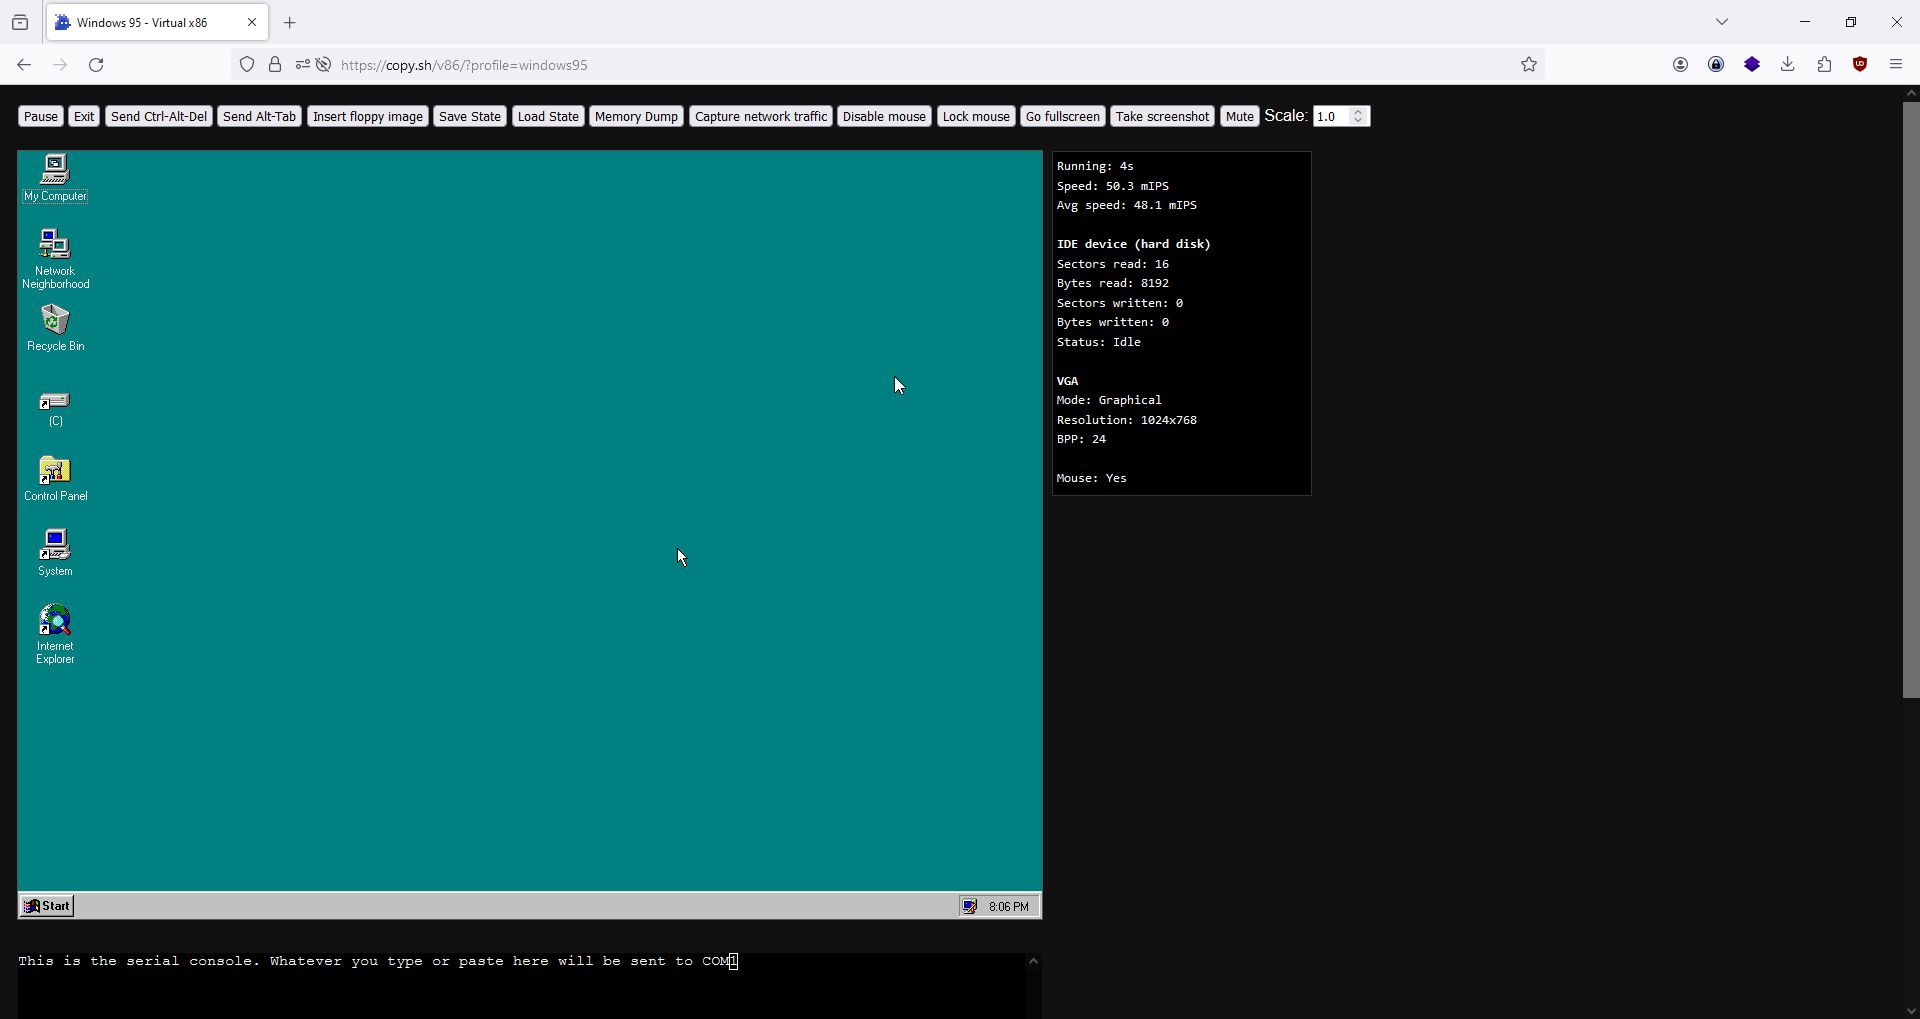Click the page vertical scrollbar thumb
This screenshot has height=1019, width=1920.
click(1910, 399)
